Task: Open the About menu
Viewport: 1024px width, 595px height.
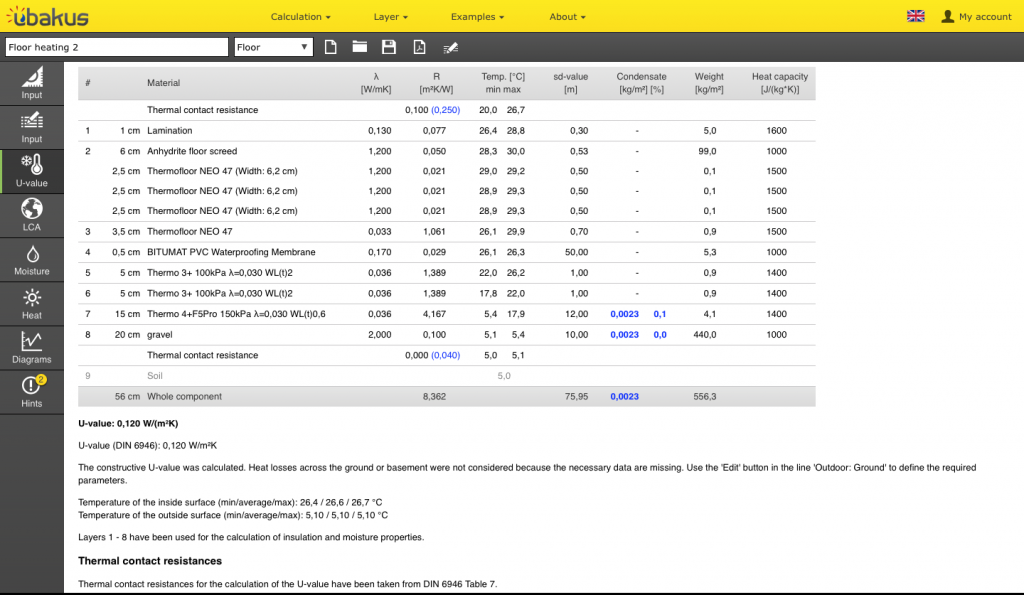Action: click(x=567, y=17)
